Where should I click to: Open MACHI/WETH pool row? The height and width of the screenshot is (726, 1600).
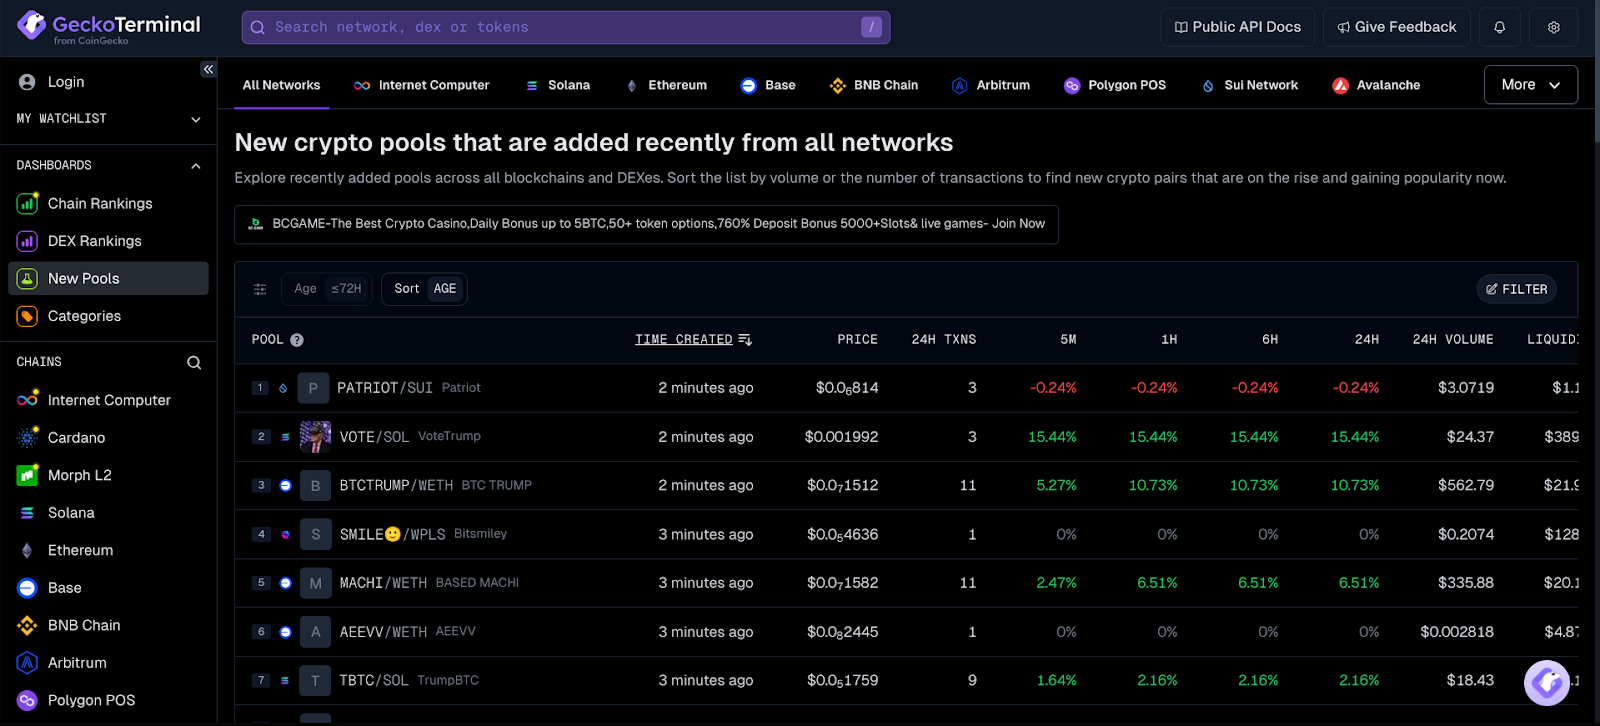click(906, 583)
